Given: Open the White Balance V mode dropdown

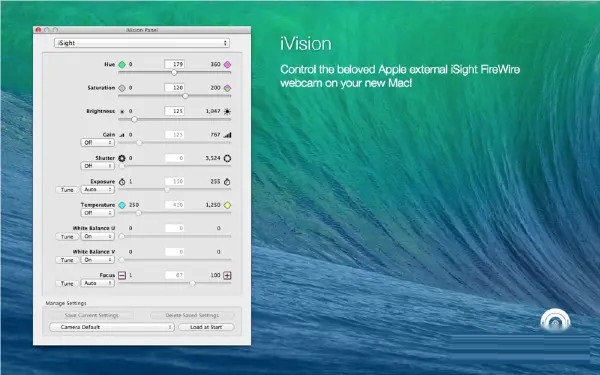Looking at the screenshot, I should (x=98, y=260).
